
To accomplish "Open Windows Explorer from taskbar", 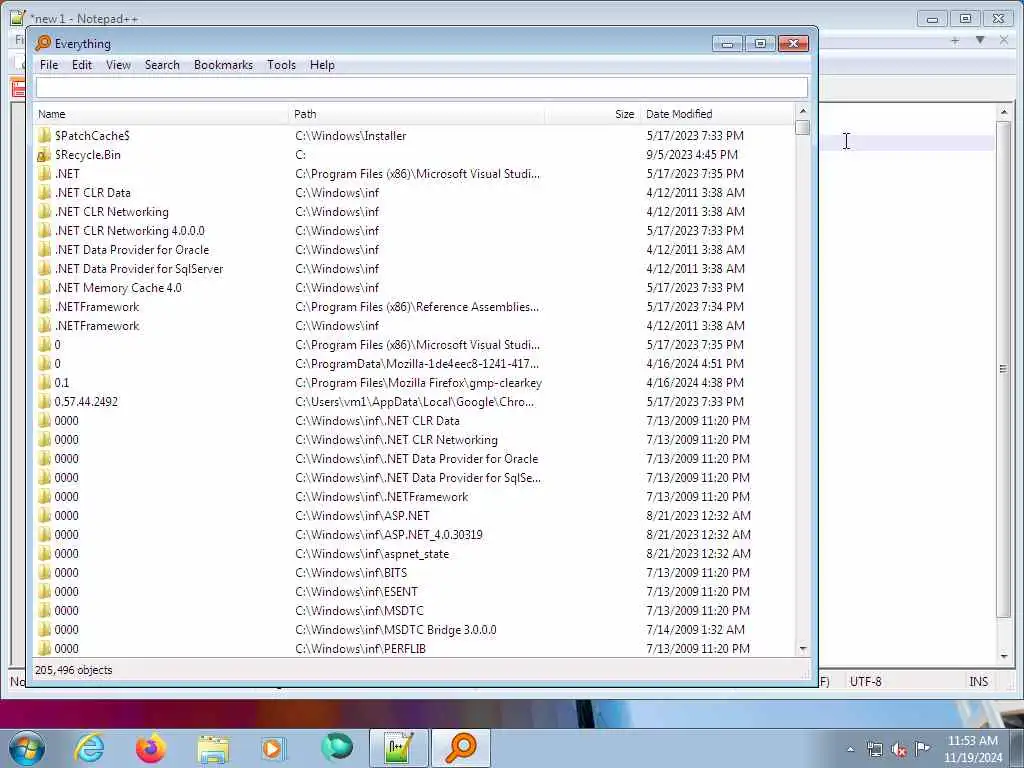I will 213,748.
